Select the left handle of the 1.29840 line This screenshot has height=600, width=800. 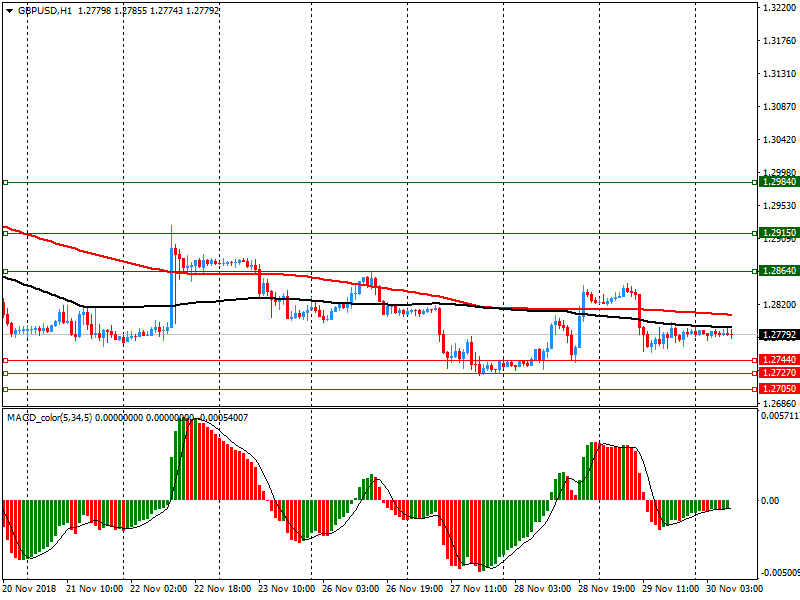tap(5, 183)
